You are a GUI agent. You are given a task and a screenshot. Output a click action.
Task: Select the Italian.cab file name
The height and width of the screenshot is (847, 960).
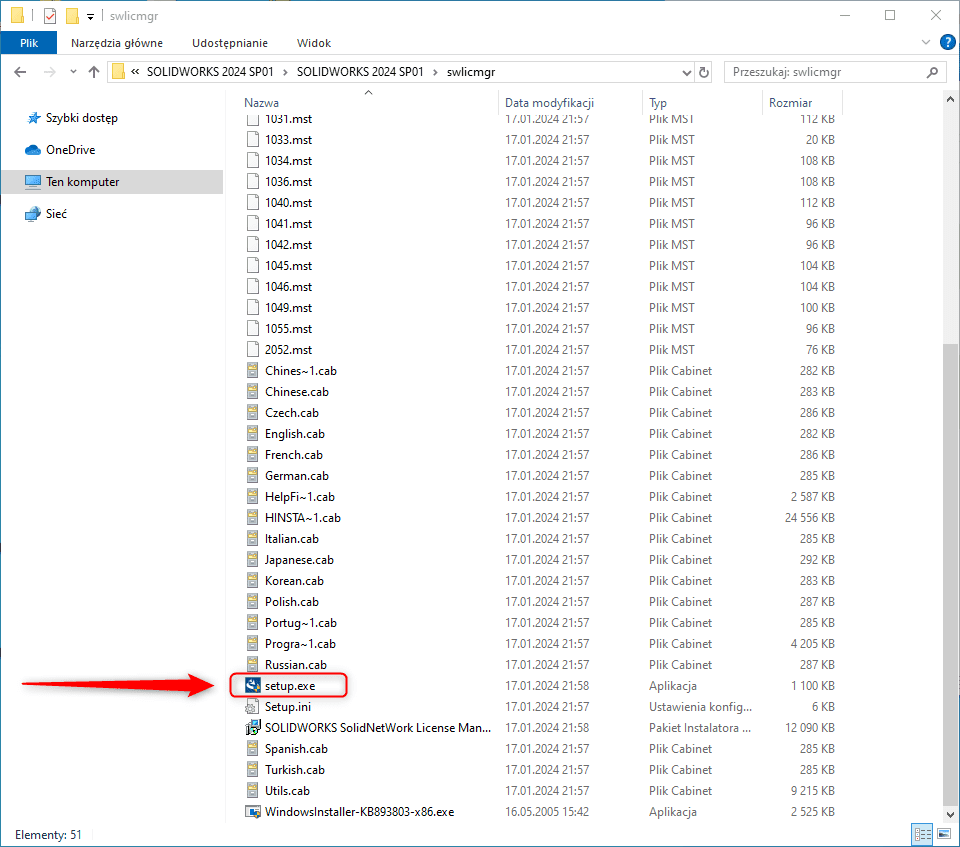click(x=292, y=539)
